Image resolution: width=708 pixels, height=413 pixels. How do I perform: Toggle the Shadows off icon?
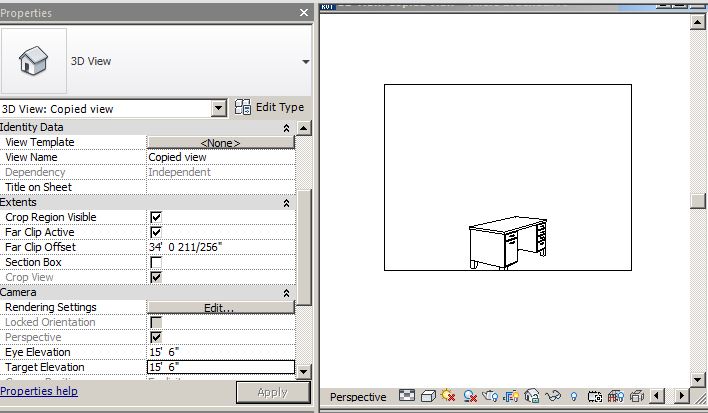pos(470,396)
